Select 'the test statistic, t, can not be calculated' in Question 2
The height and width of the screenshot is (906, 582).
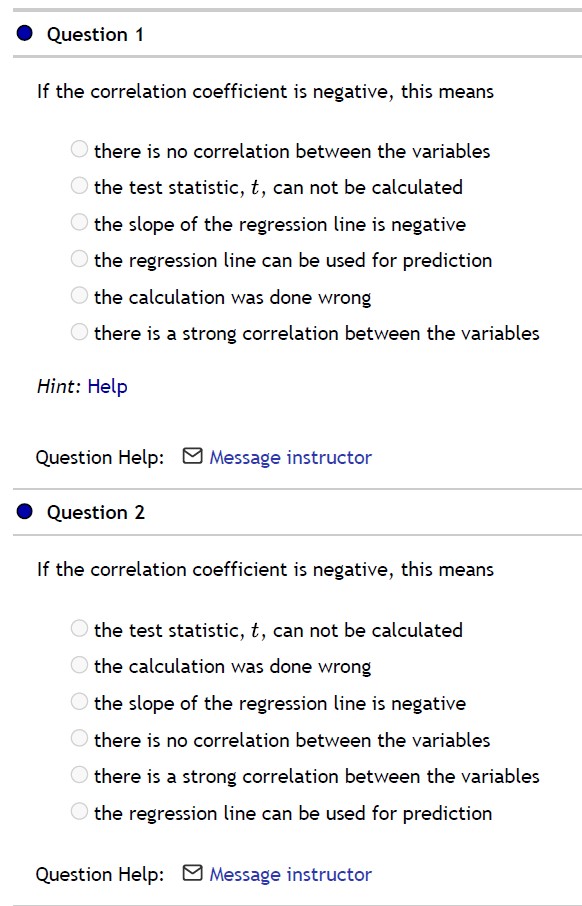pyautogui.click(x=79, y=627)
